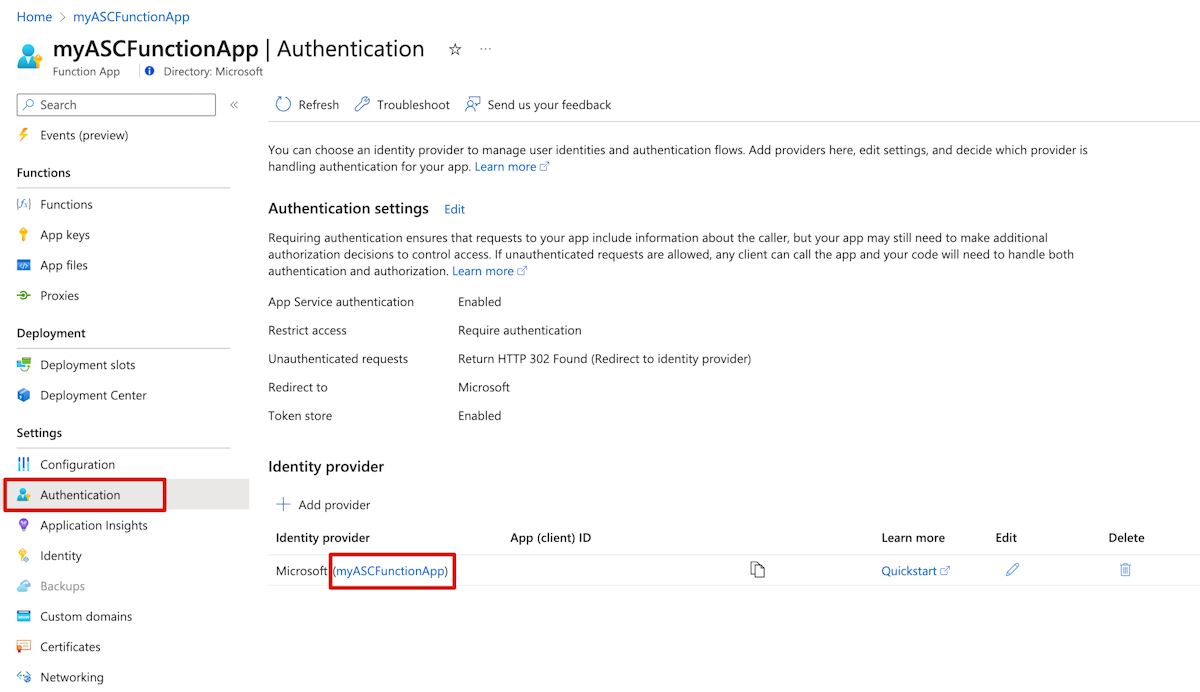Image resolution: width=1200 pixels, height=692 pixels.
Task: Select Deployment Center from the sidebar
Action: (93, 395)
